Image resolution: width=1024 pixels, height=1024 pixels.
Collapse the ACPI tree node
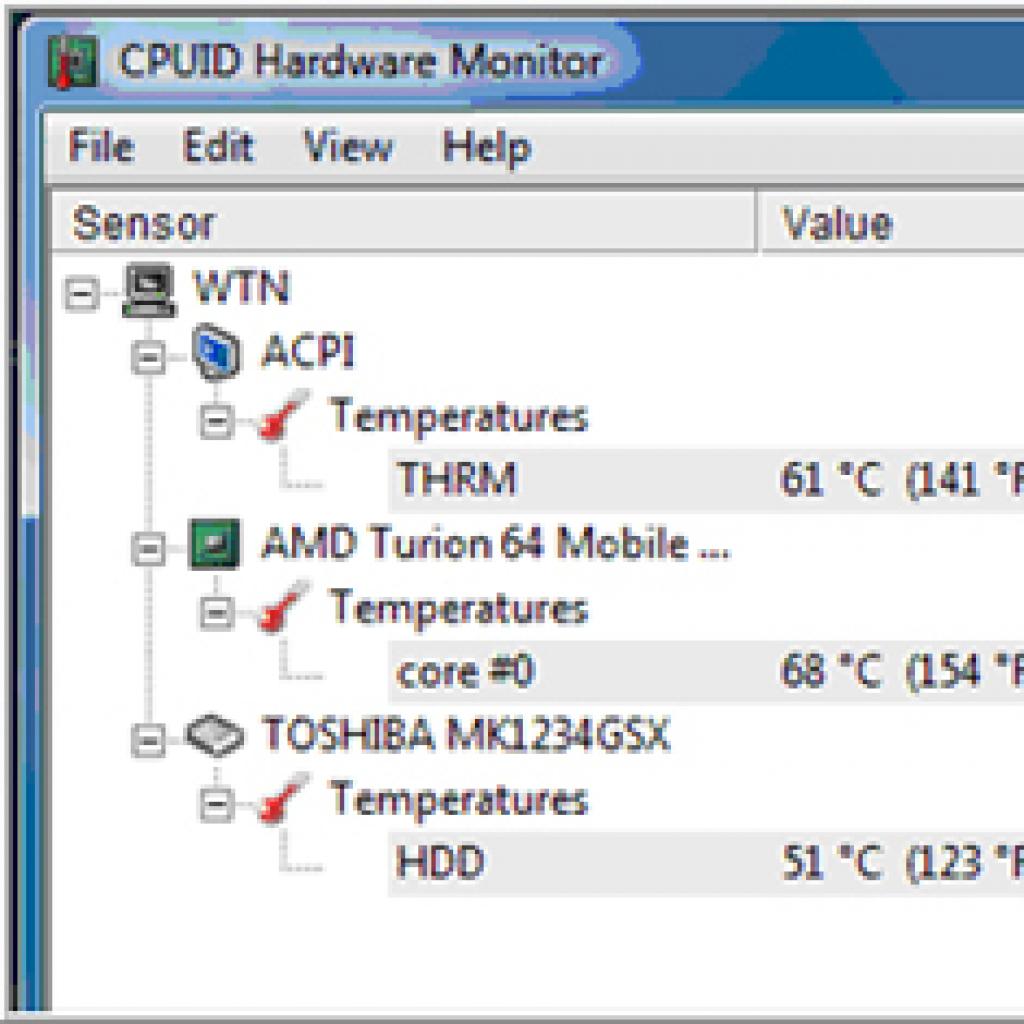[149, 357]
